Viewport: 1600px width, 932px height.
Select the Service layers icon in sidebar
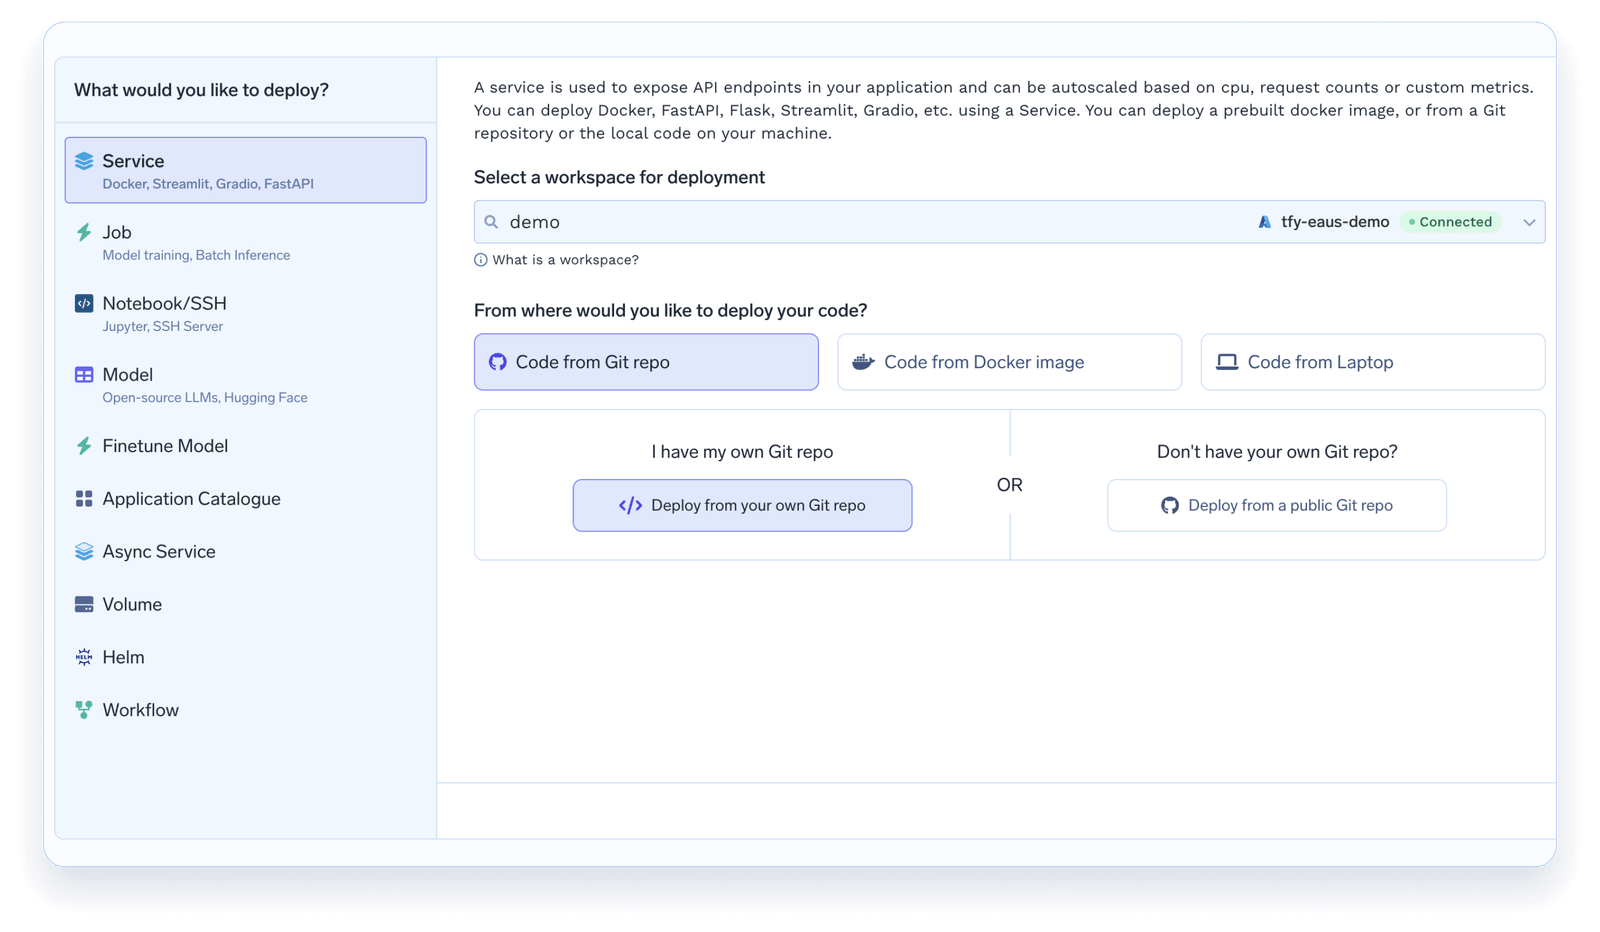coord(84,160)
